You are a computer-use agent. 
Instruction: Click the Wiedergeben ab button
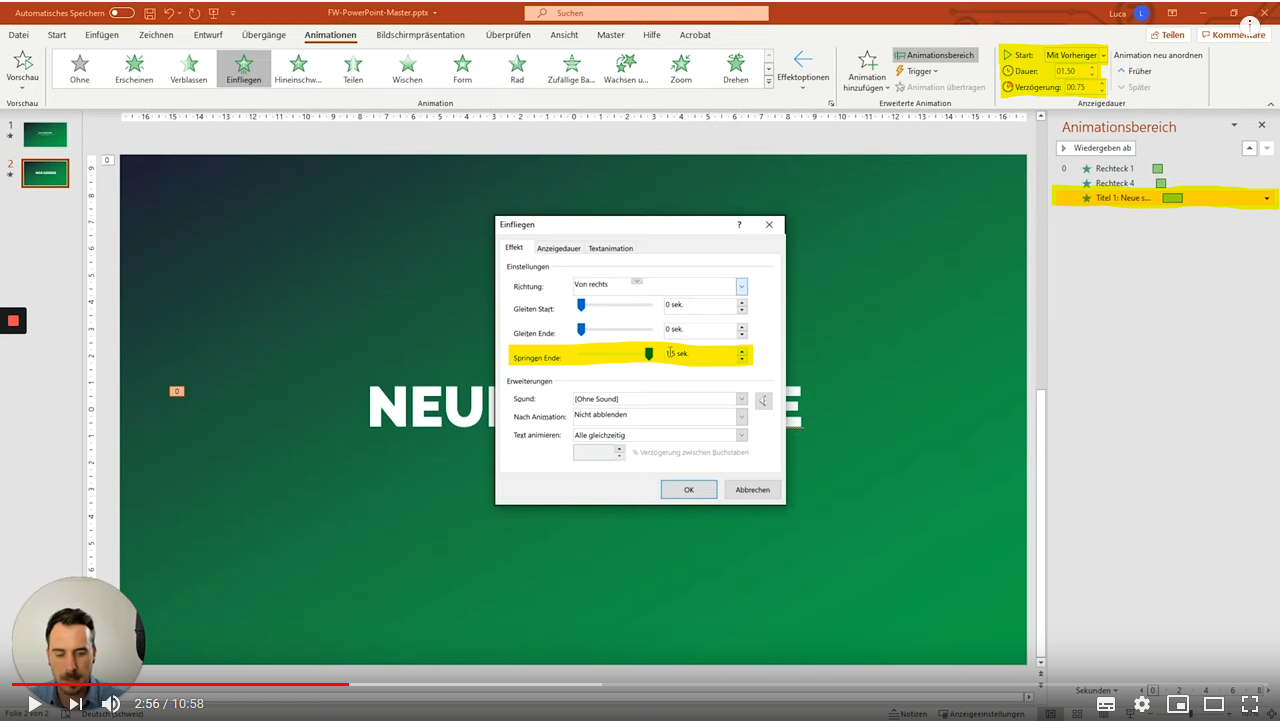pos(1096,148)
